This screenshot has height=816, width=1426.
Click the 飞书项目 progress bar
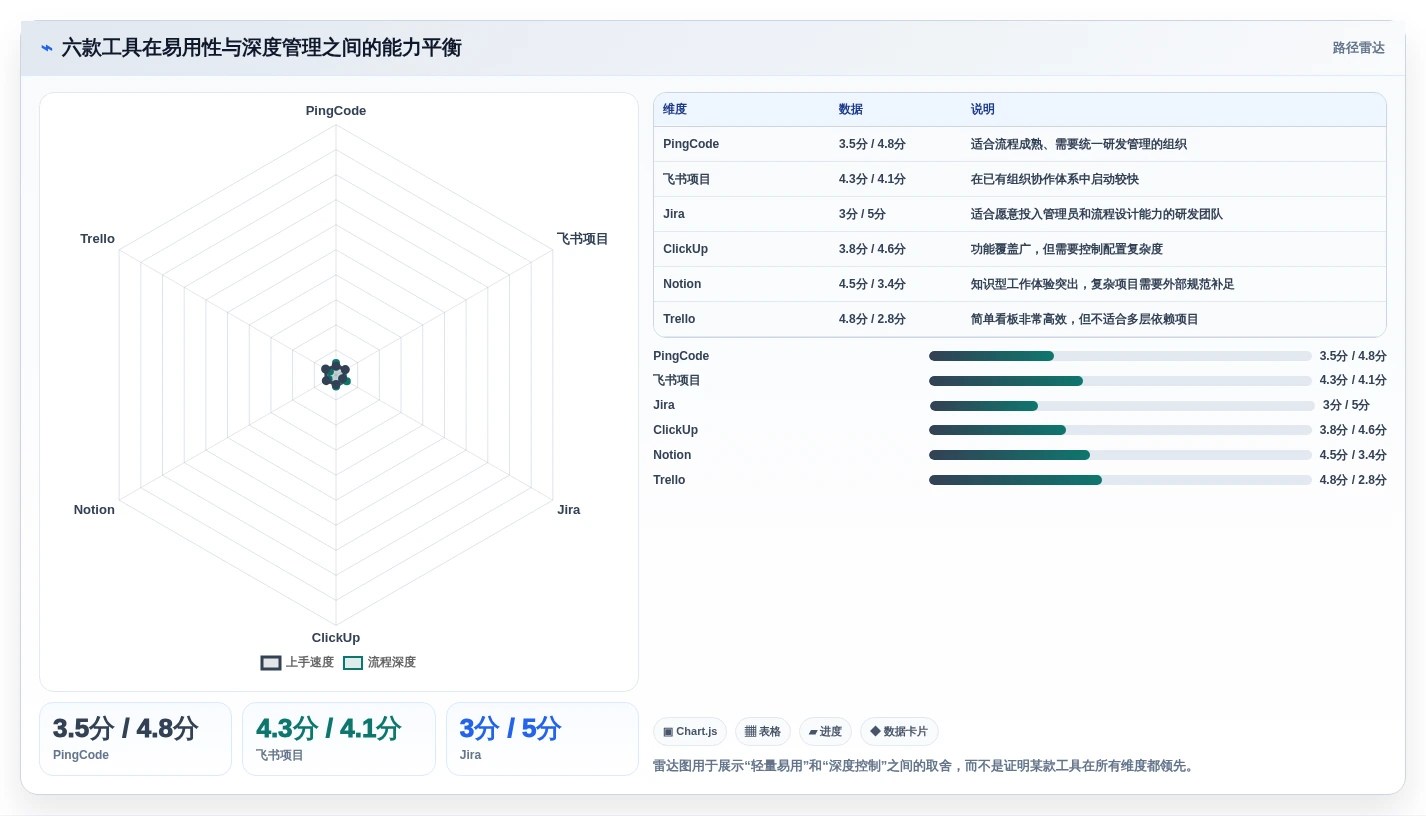[x=1120, y=380]
